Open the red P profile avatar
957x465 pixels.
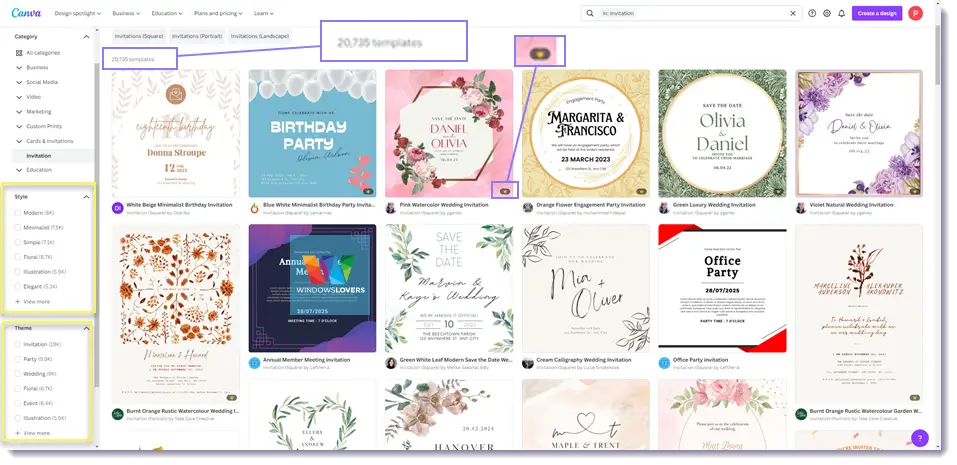click(x=915, y=13)
